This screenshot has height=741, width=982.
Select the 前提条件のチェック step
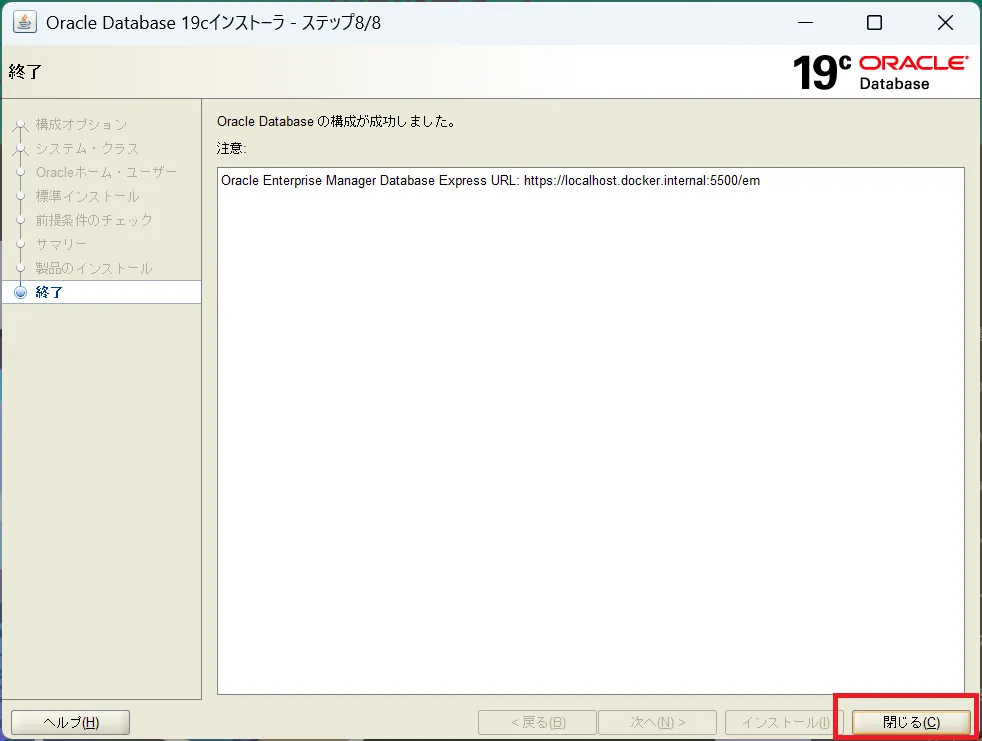click(94, 220)
